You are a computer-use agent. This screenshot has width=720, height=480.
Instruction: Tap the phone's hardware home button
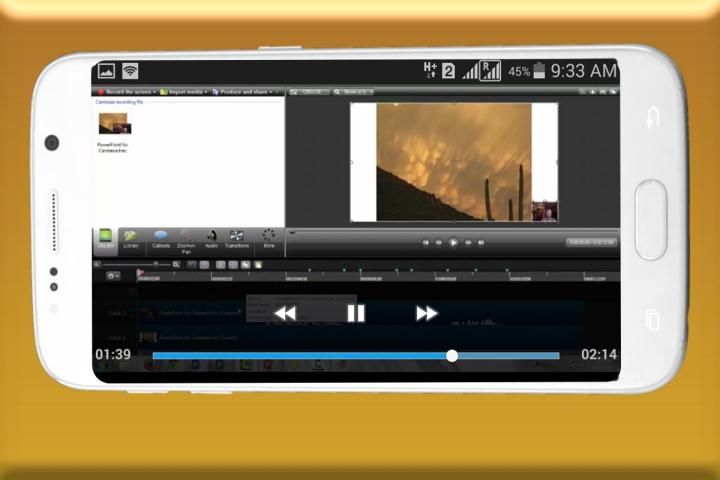coord(651,220)
